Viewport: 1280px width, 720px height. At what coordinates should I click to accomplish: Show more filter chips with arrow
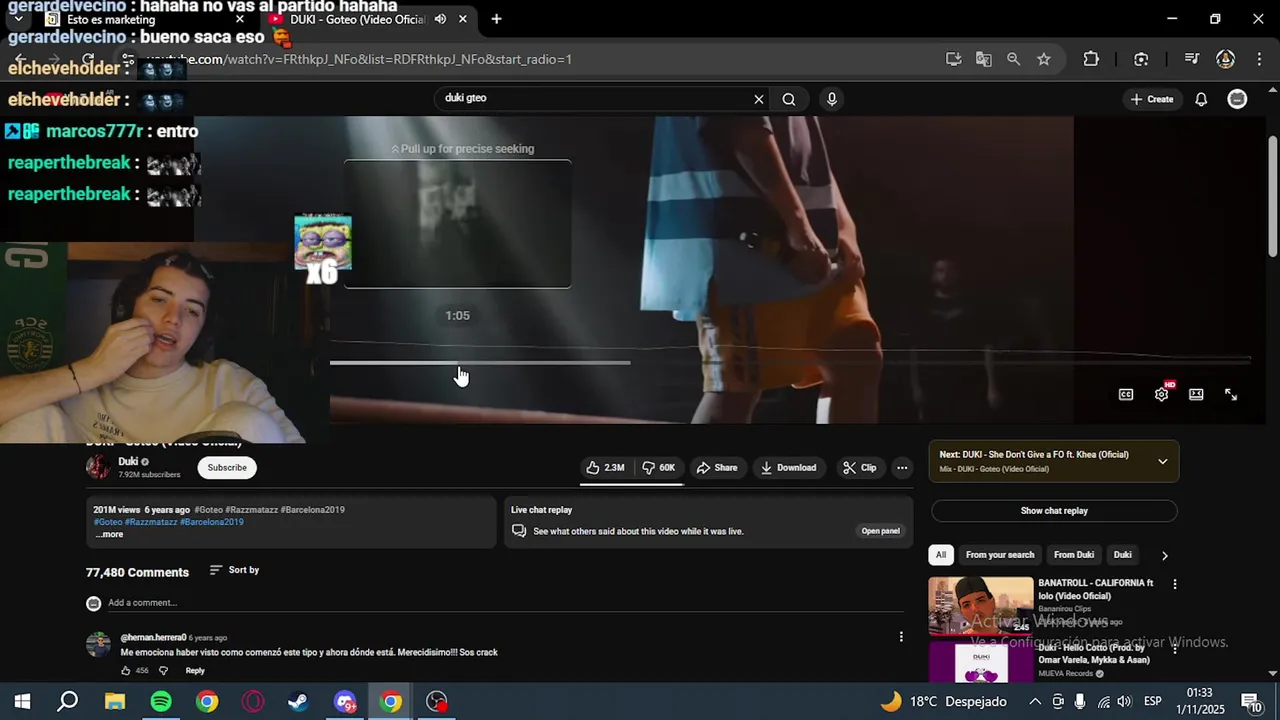click(1164, 555)
